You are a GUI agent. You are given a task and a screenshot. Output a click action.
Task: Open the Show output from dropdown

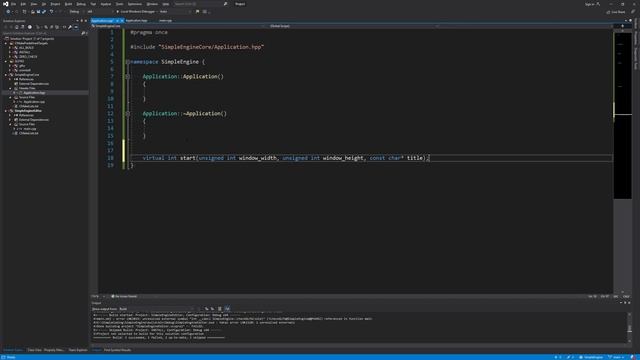pos(155,309)
